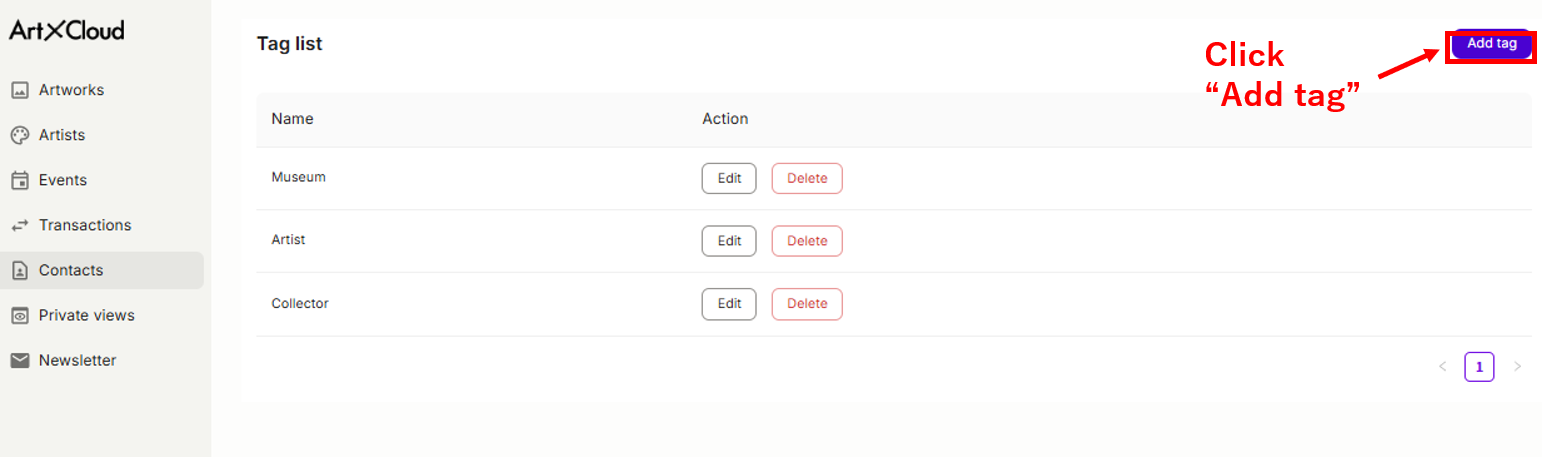Click the Newsletter envelope icon
The width and height of the screenshot is (1567, 457).
[x=19, y=360]
